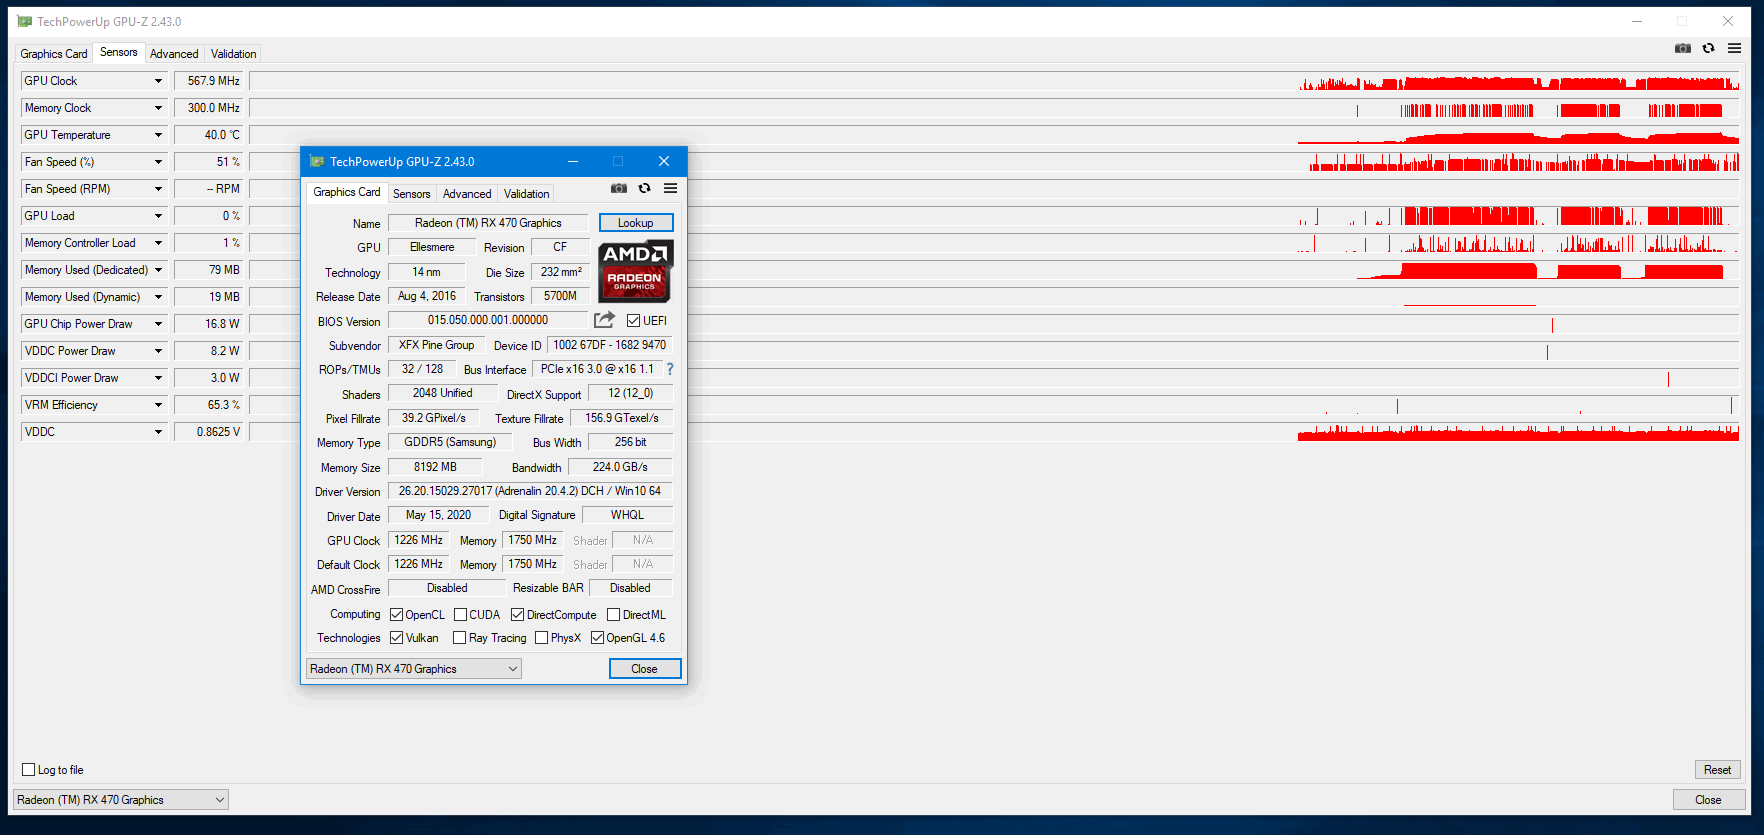Click the Bandwidth 224.0 GB/s value

tap(620, 467)
